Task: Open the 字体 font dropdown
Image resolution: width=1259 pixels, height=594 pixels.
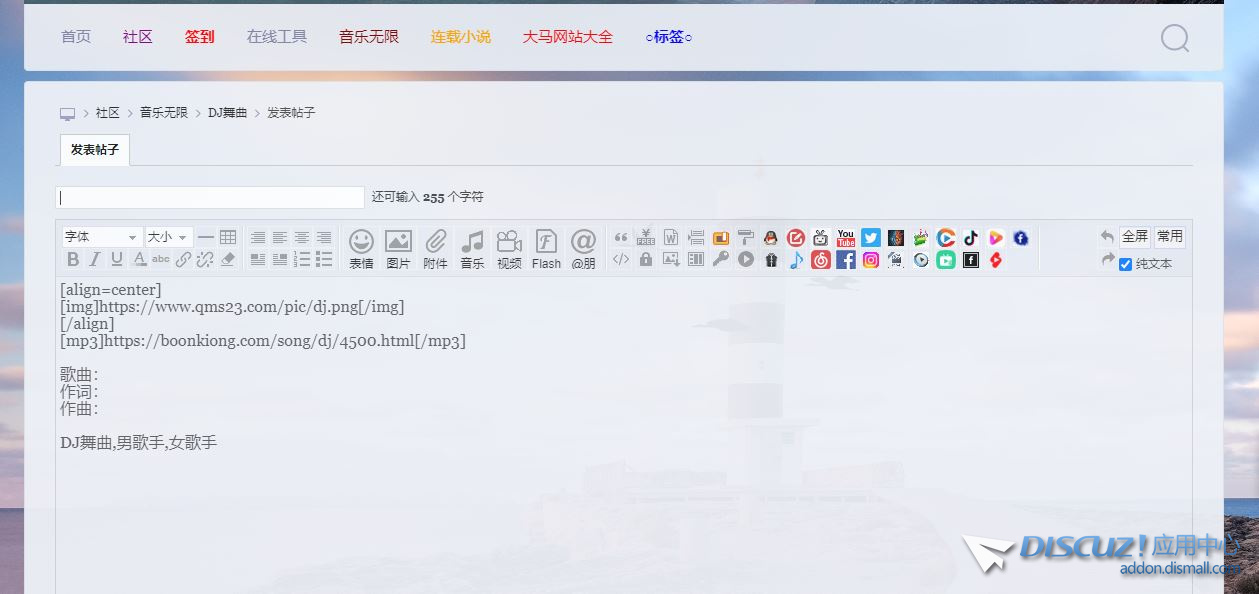Action: pos(101,237)
